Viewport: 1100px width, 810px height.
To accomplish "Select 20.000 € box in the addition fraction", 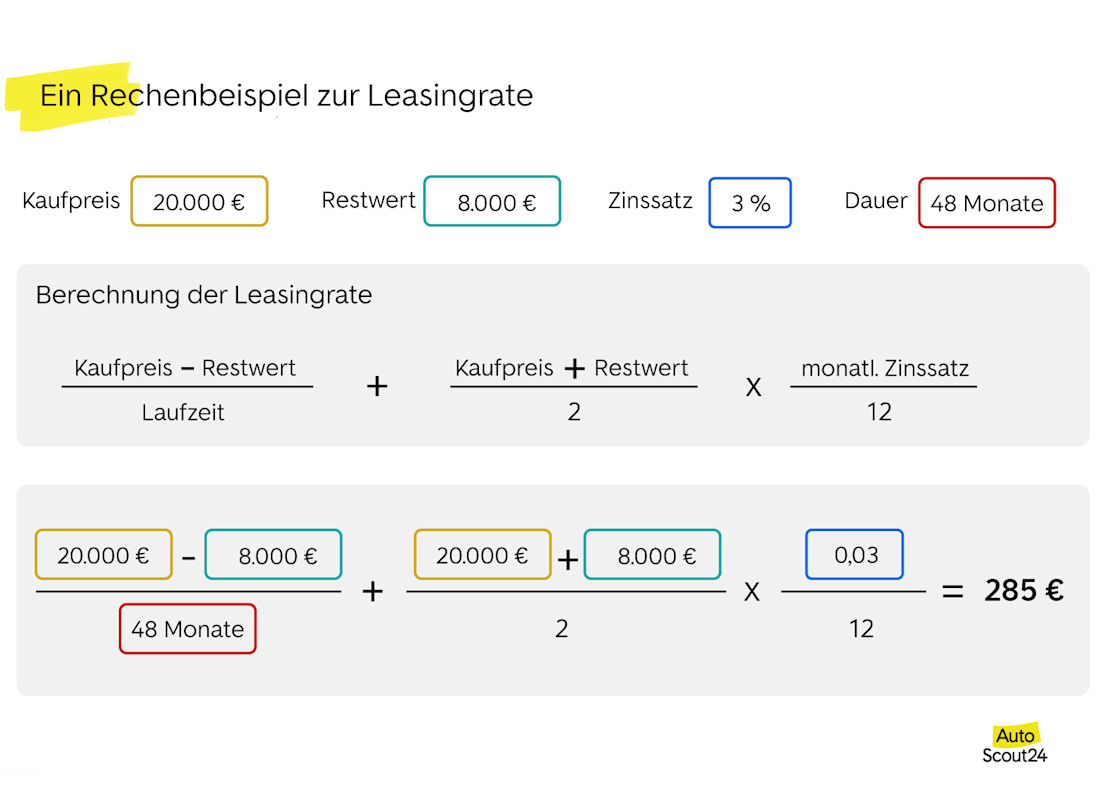I will click(x=482, y=556).
